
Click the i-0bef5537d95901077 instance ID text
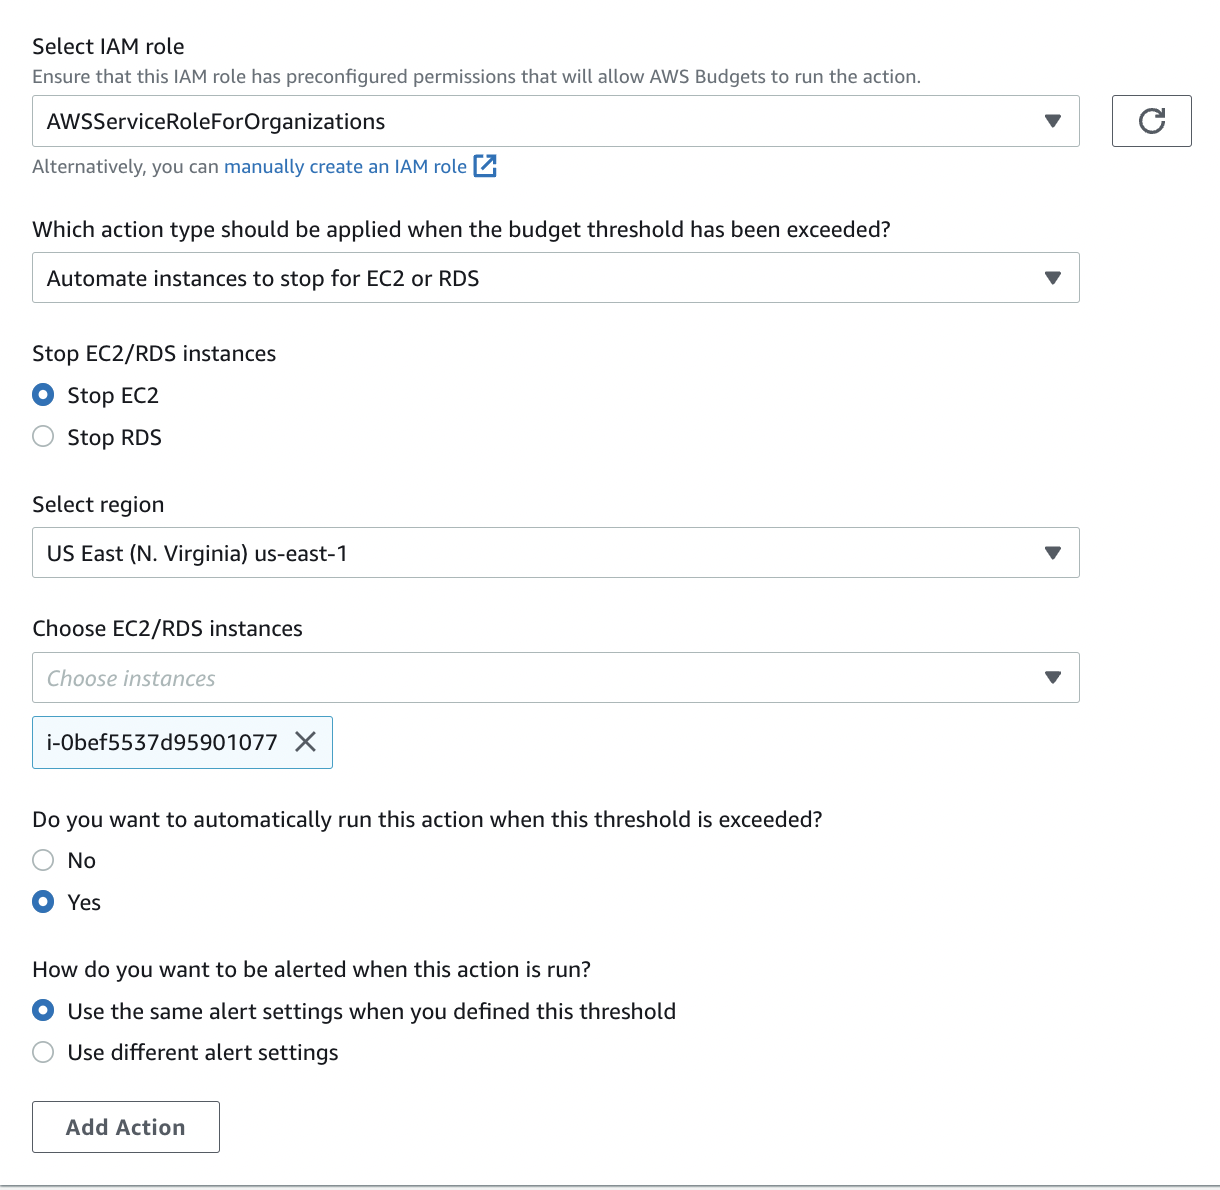pos(162,742)
